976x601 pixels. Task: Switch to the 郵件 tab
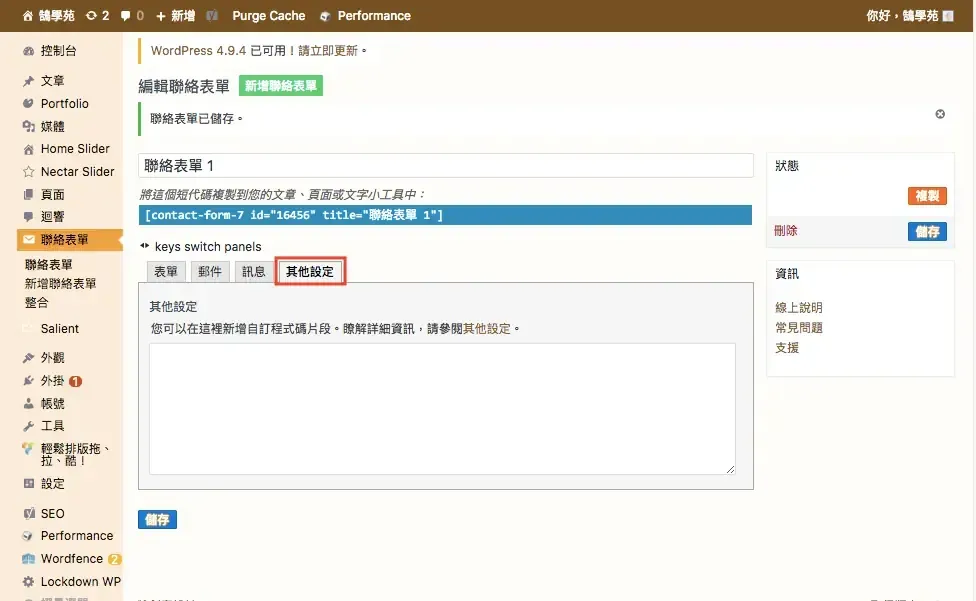210,272
